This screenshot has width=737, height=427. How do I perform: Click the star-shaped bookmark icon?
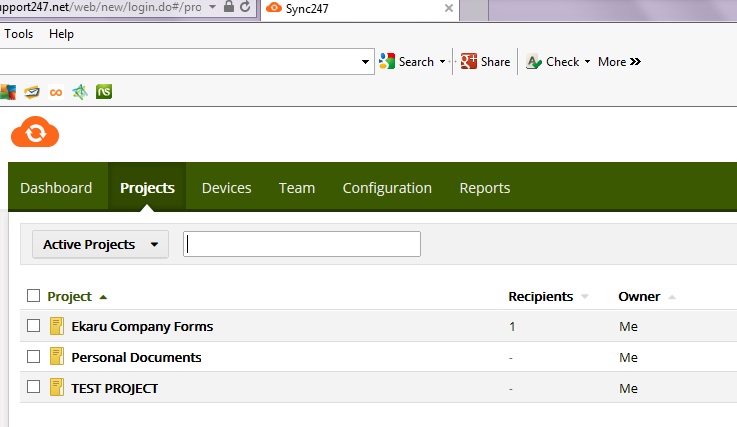click(x=80, y=92)
